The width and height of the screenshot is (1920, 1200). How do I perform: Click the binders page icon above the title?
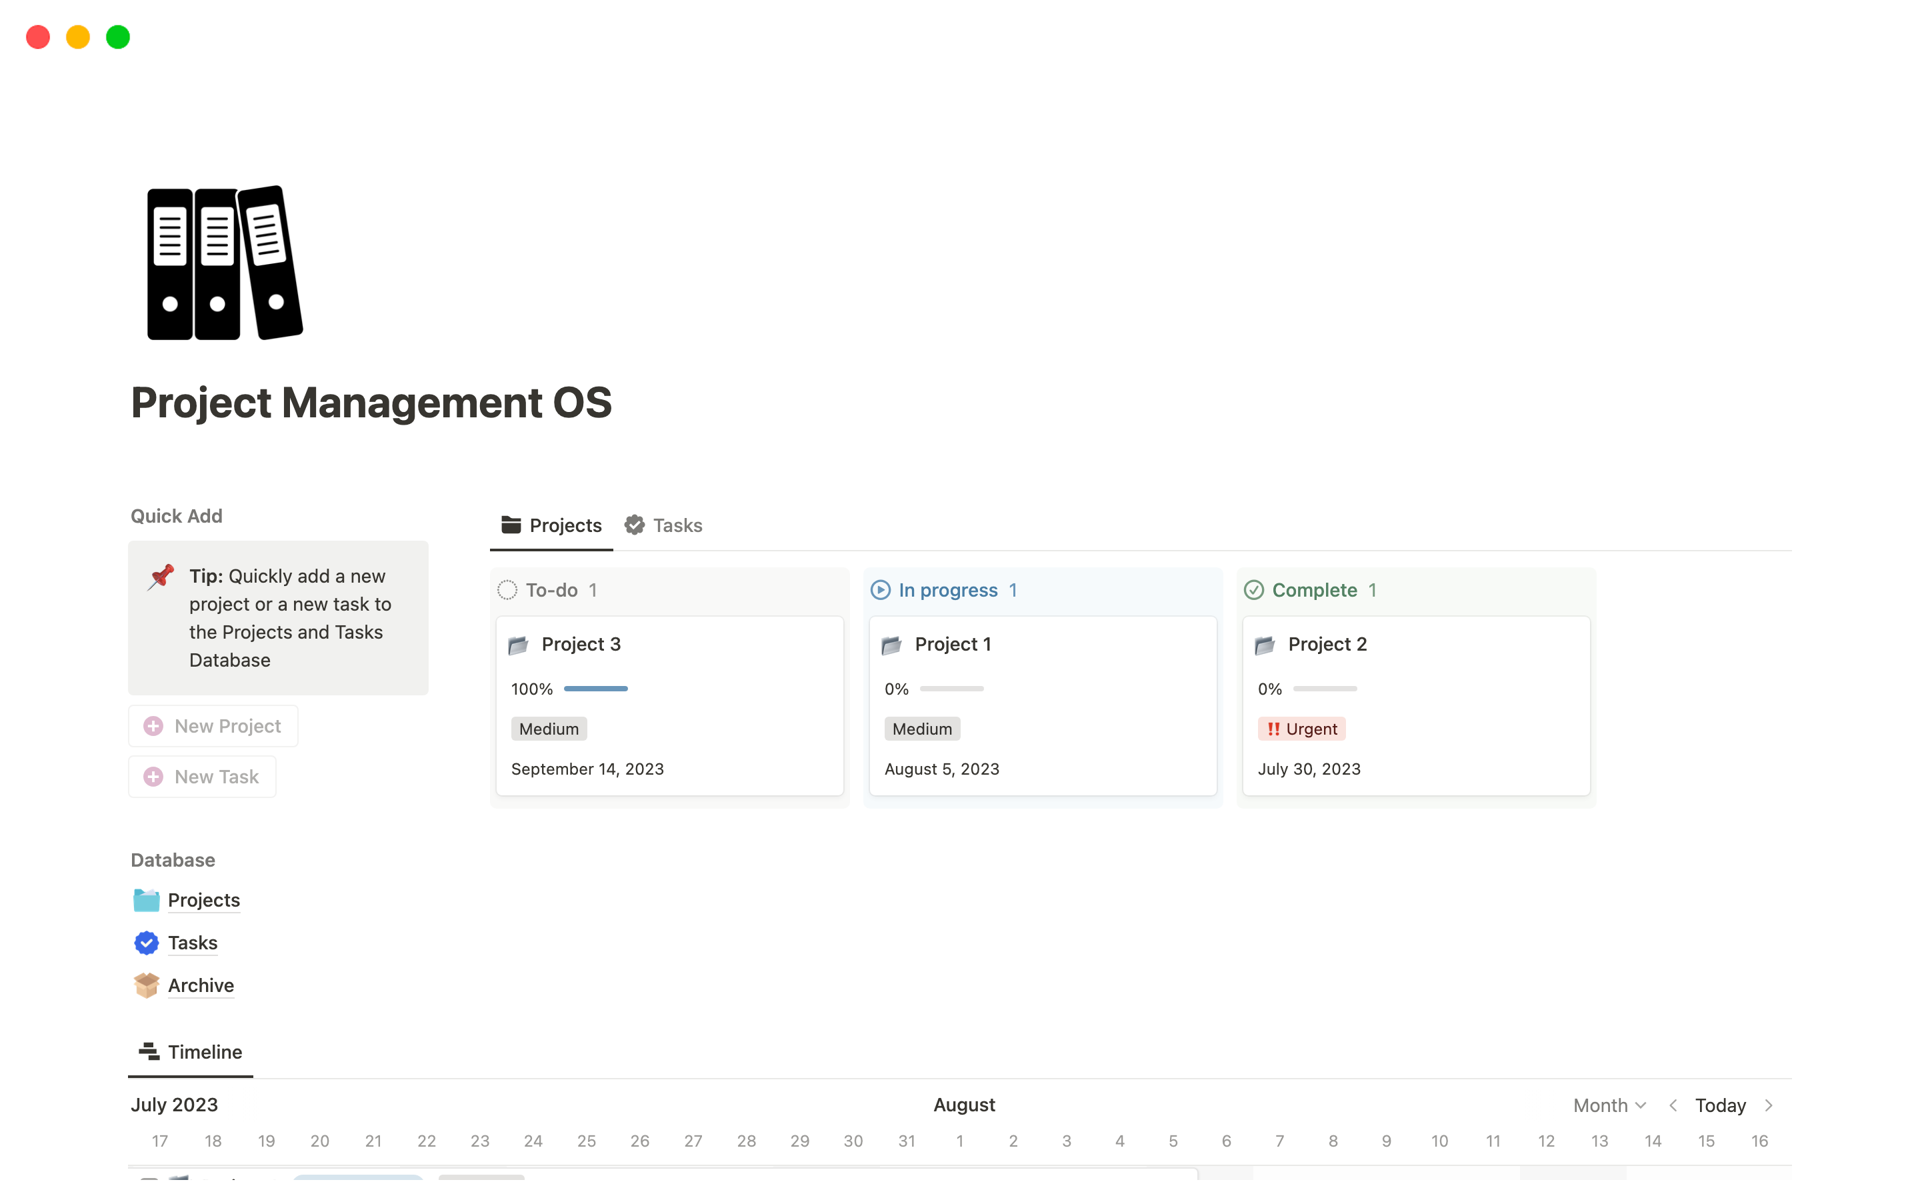pyautogui.click(x=223, y=262)
